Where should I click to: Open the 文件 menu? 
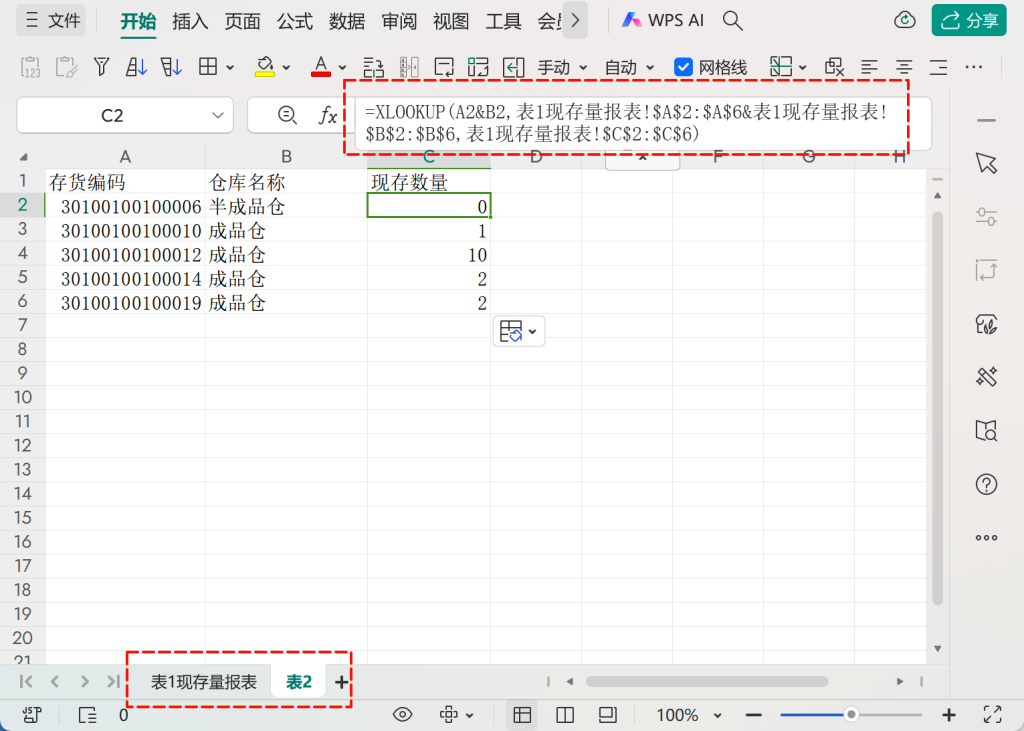[x=52, y=21]
